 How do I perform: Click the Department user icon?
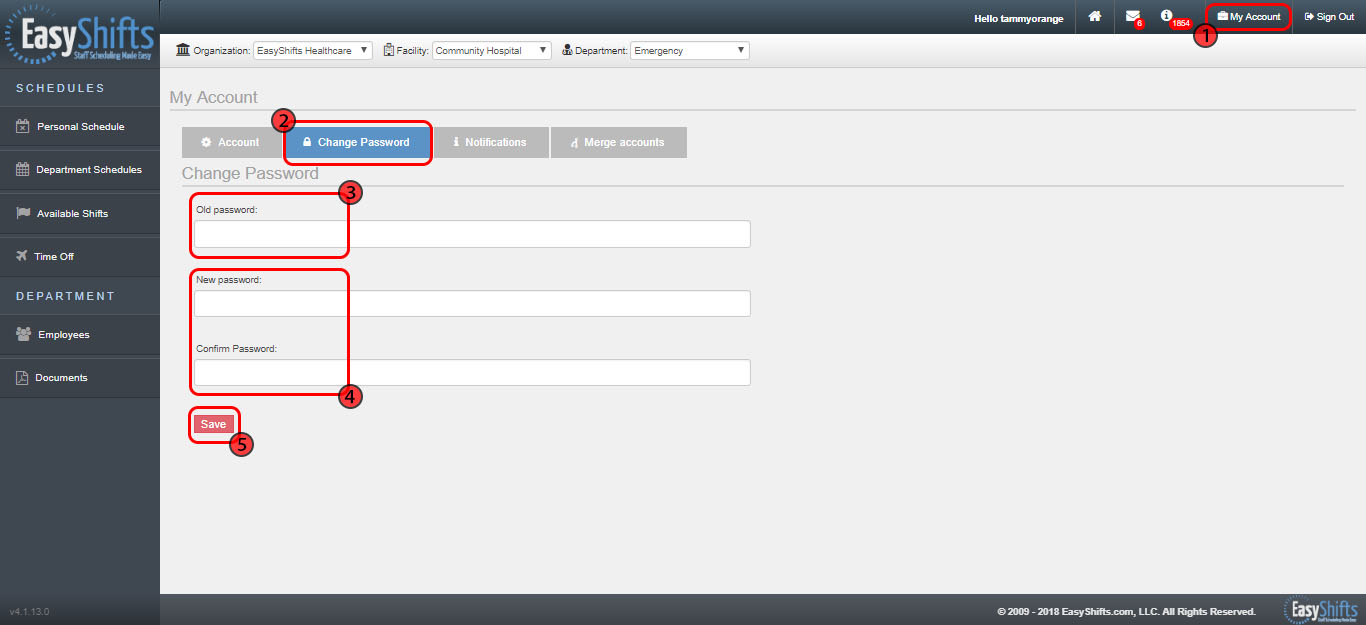[x=567, y=50]
